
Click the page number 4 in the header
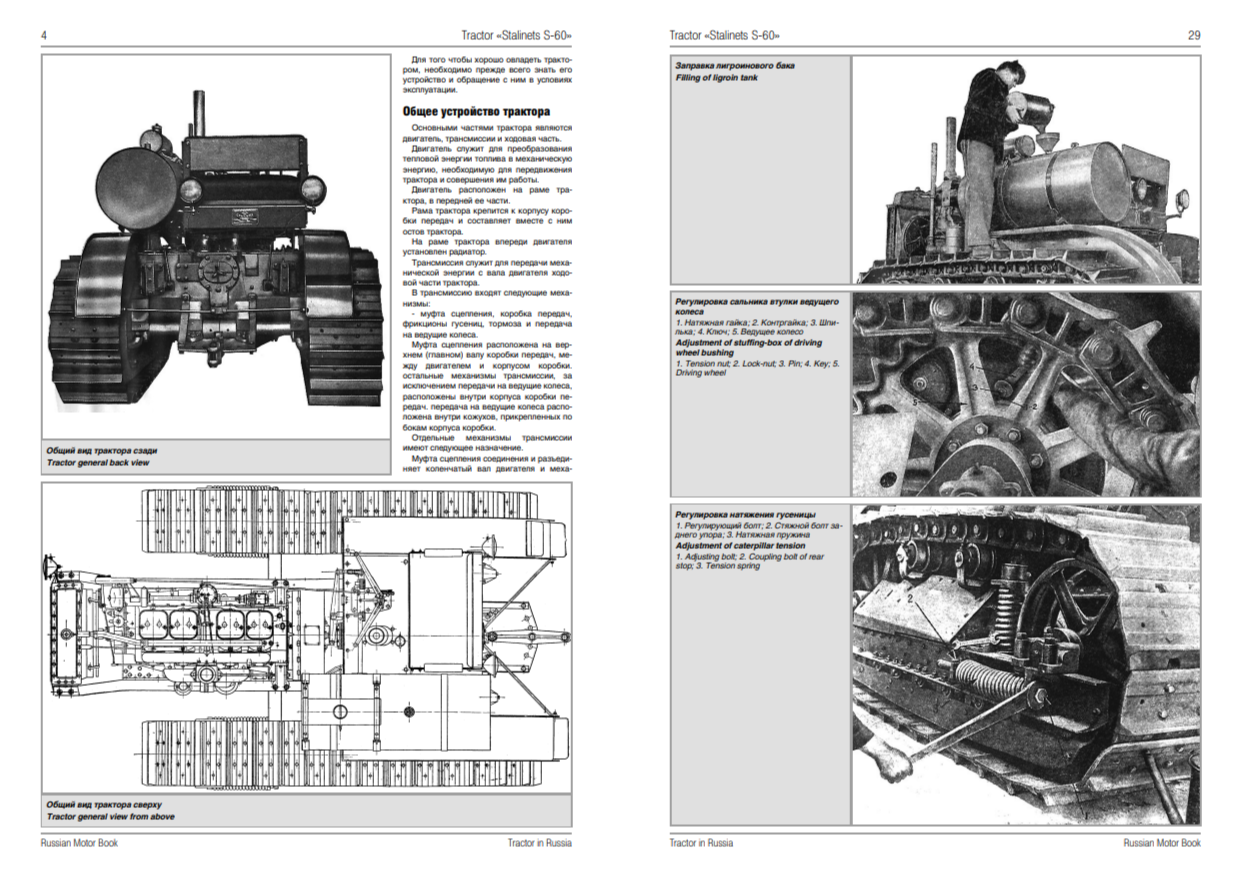tap(44, 35)
